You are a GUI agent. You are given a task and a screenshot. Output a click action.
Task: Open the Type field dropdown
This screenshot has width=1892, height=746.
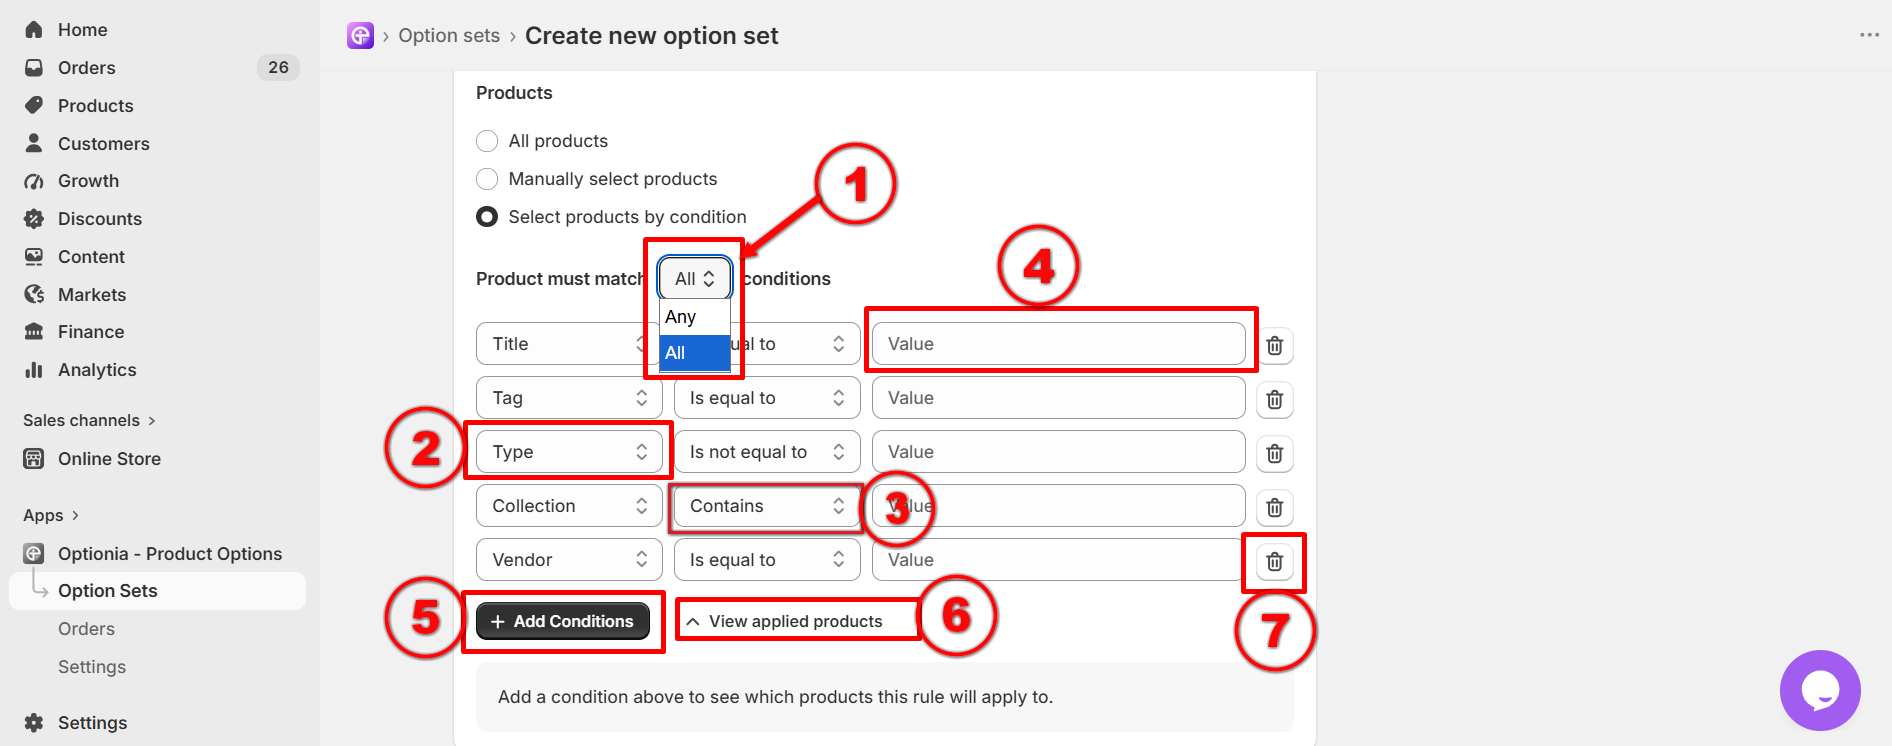(x=569, y=452)
